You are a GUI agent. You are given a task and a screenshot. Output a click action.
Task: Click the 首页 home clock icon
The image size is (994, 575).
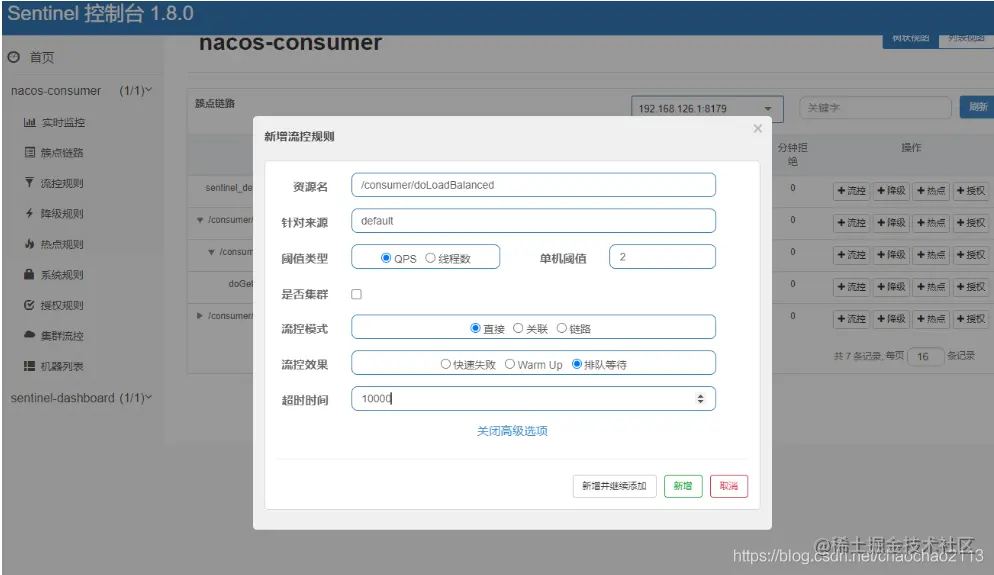click(x=14, y=57)
